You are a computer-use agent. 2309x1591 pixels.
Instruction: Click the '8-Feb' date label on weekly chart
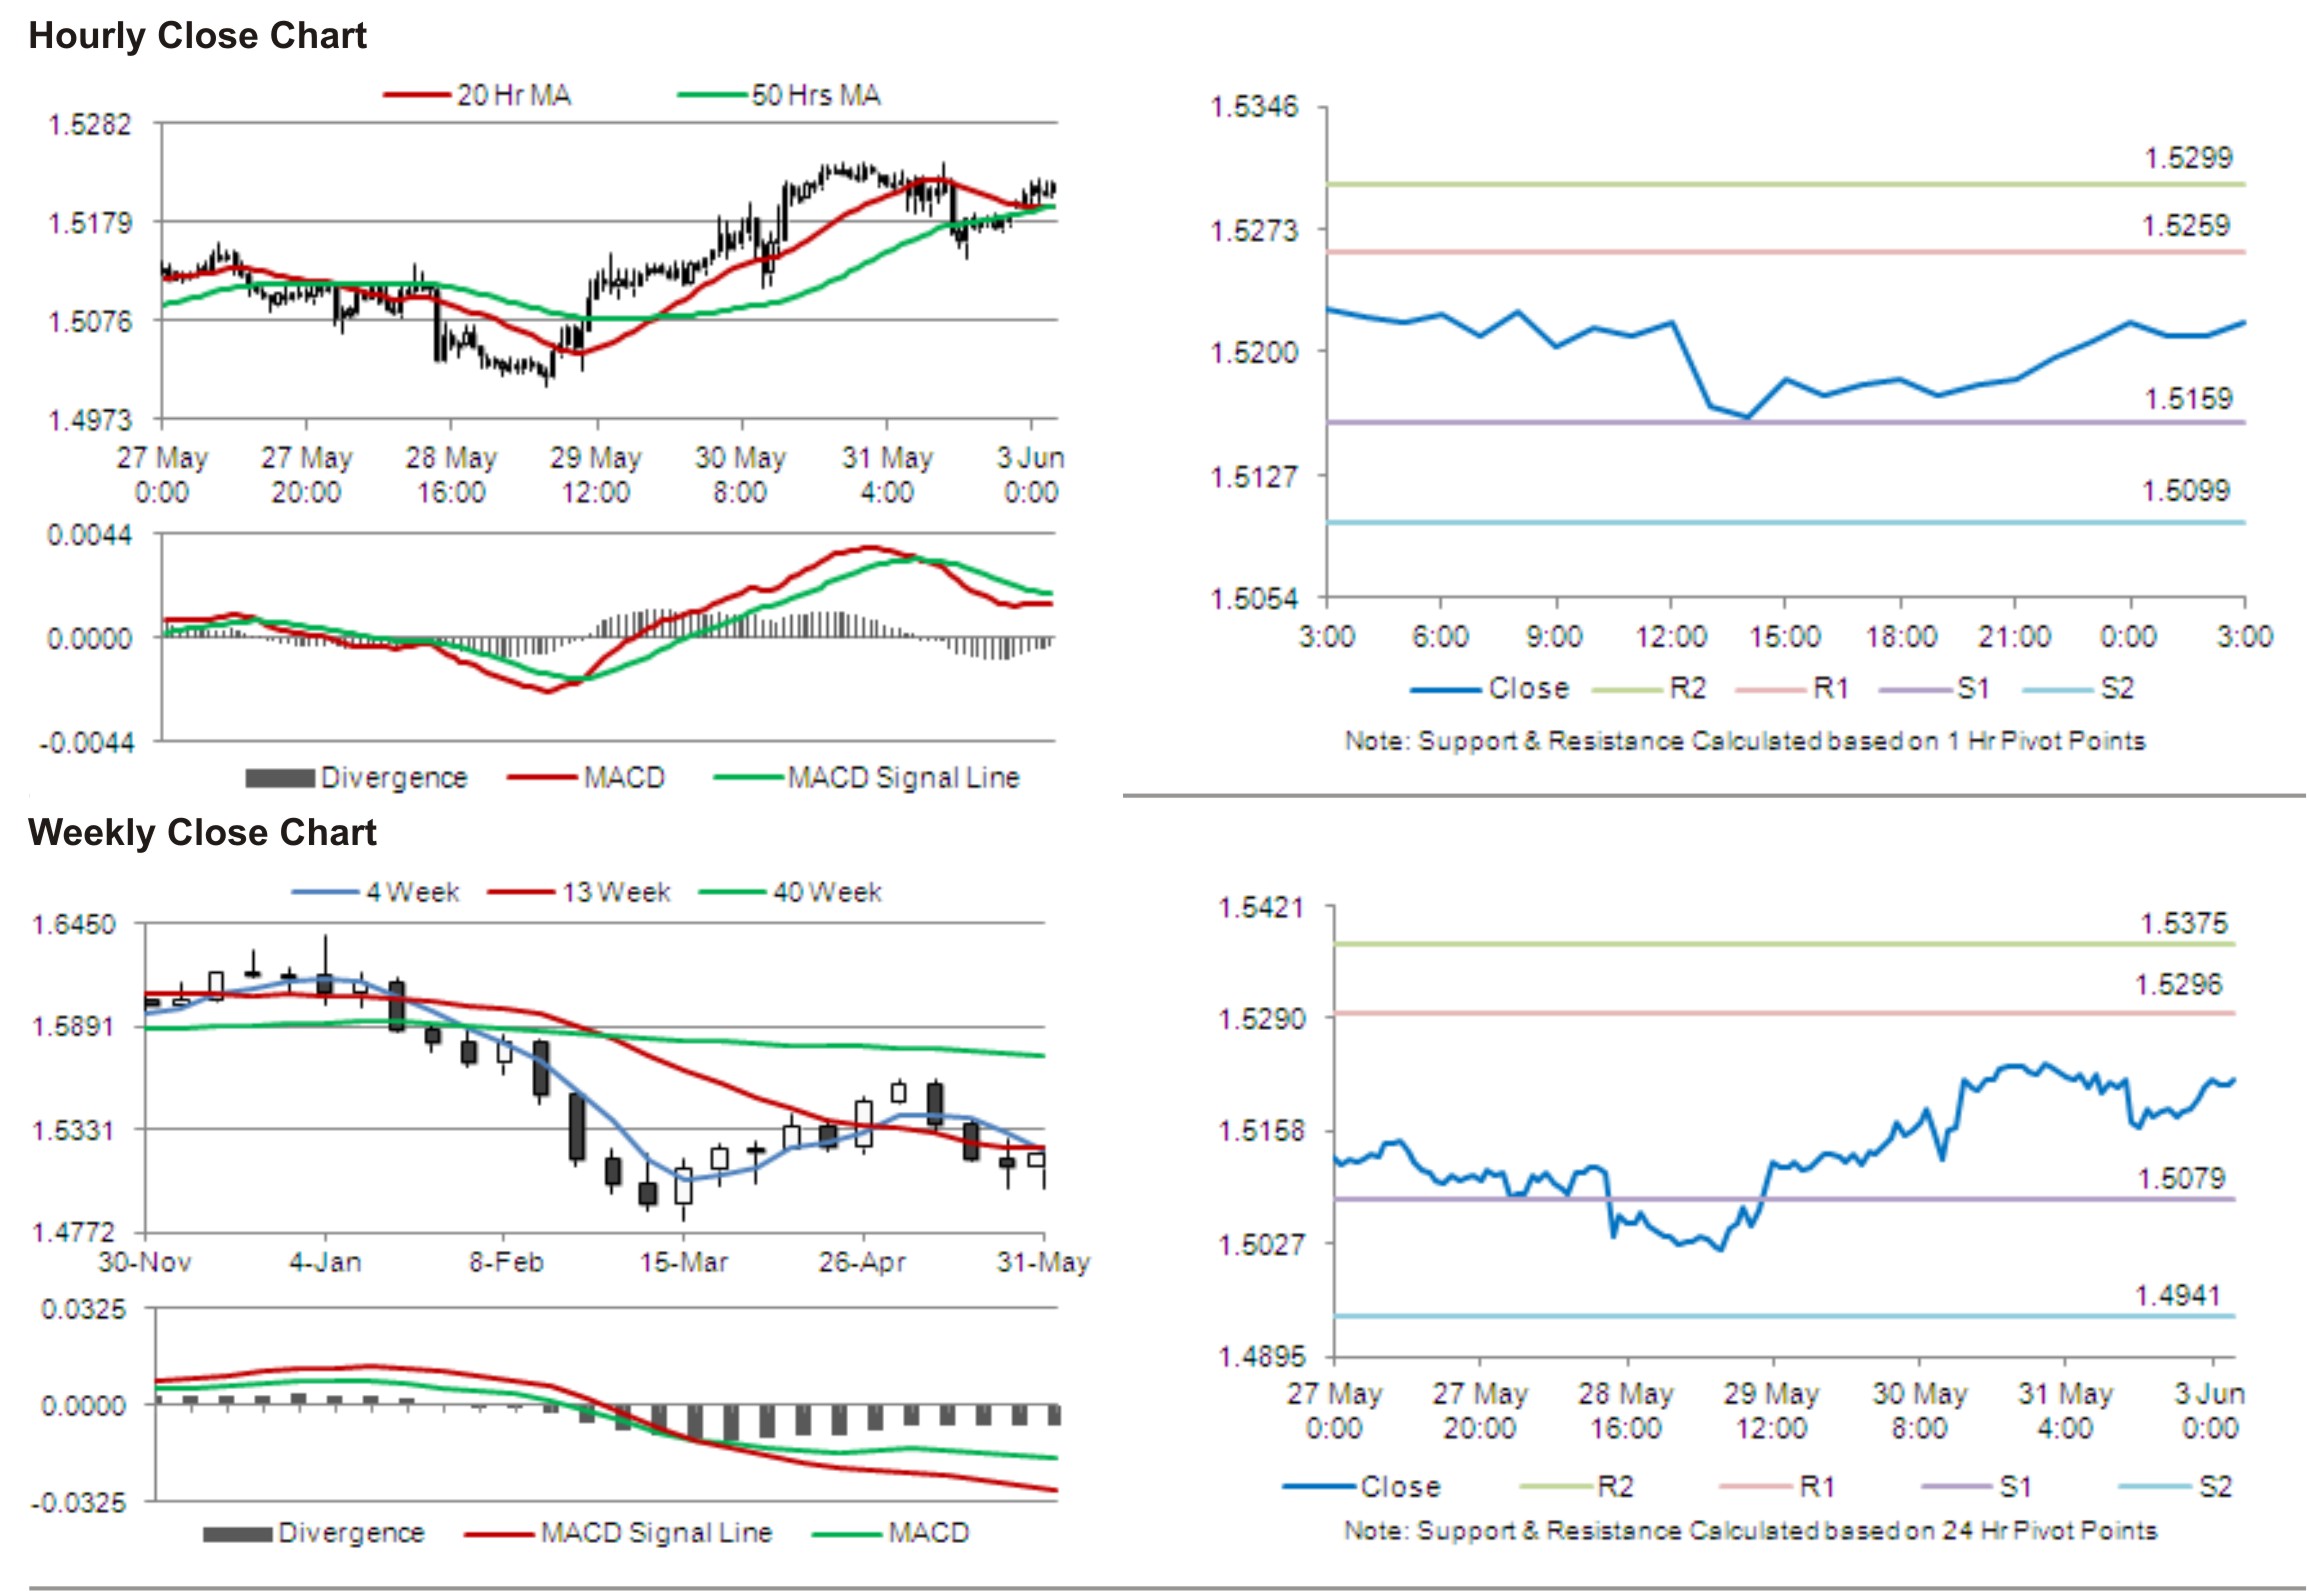[x=506, y=1262]
